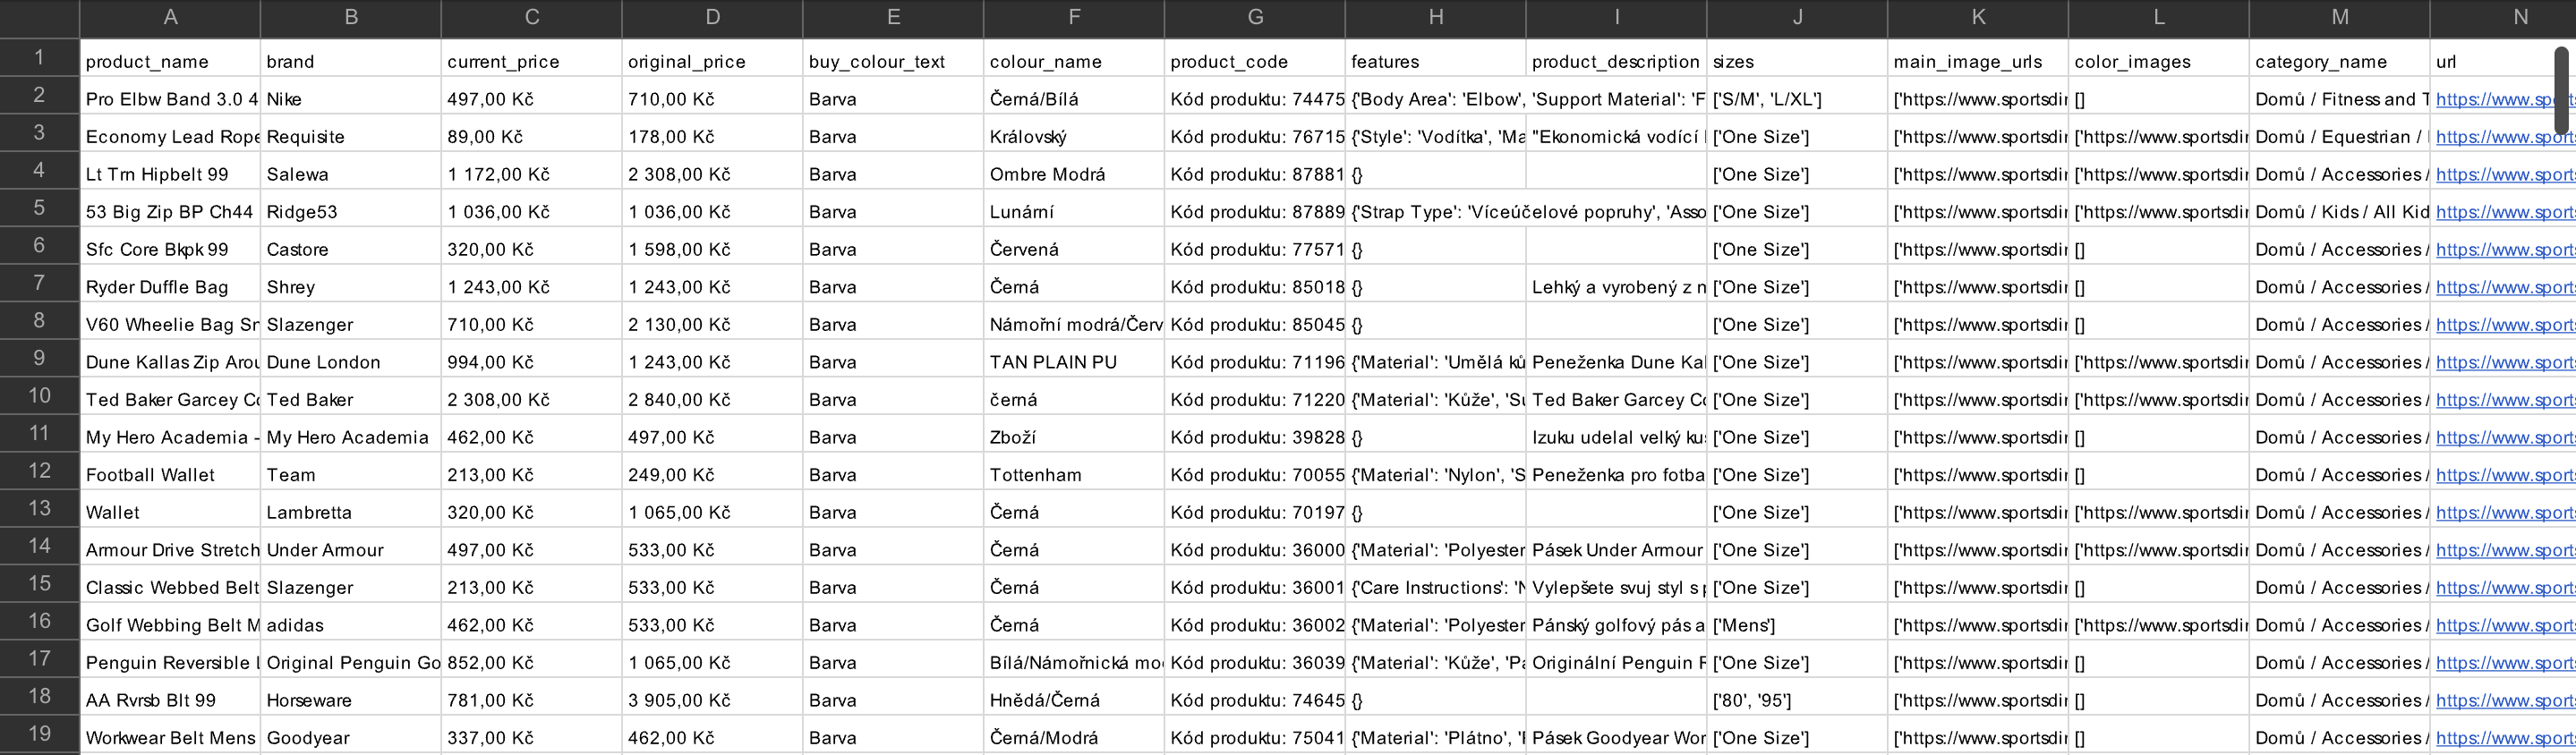The image size is (2576, 755).
Task: Select the Salewa brand cell
Action: (350, 174)
